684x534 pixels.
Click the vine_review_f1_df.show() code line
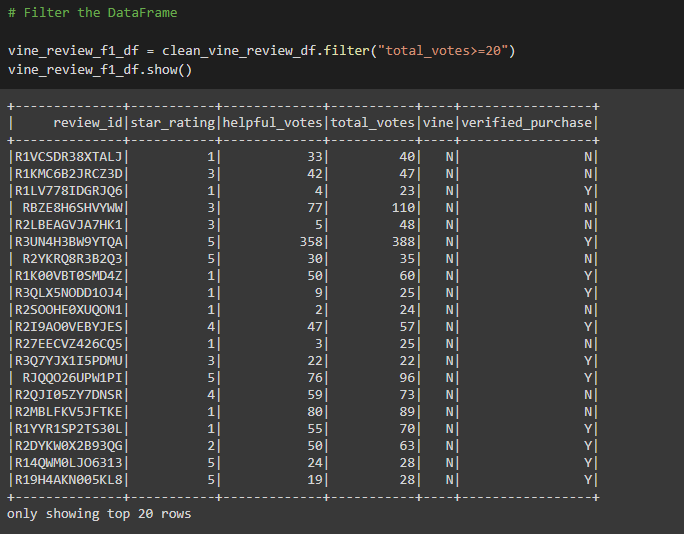100,70
